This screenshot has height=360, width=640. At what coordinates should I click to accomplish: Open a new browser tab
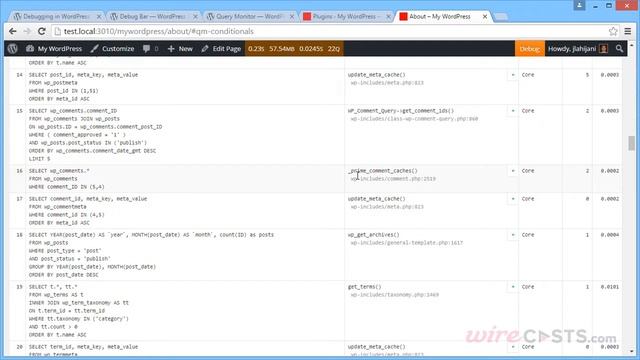tap(501, 17)
